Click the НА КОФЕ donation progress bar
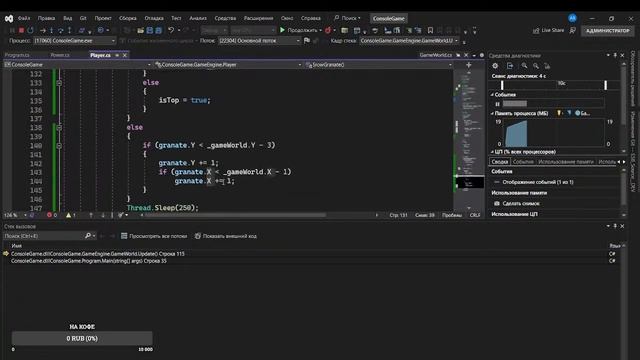This screenshot has width=640, height=360. [82, 338]
